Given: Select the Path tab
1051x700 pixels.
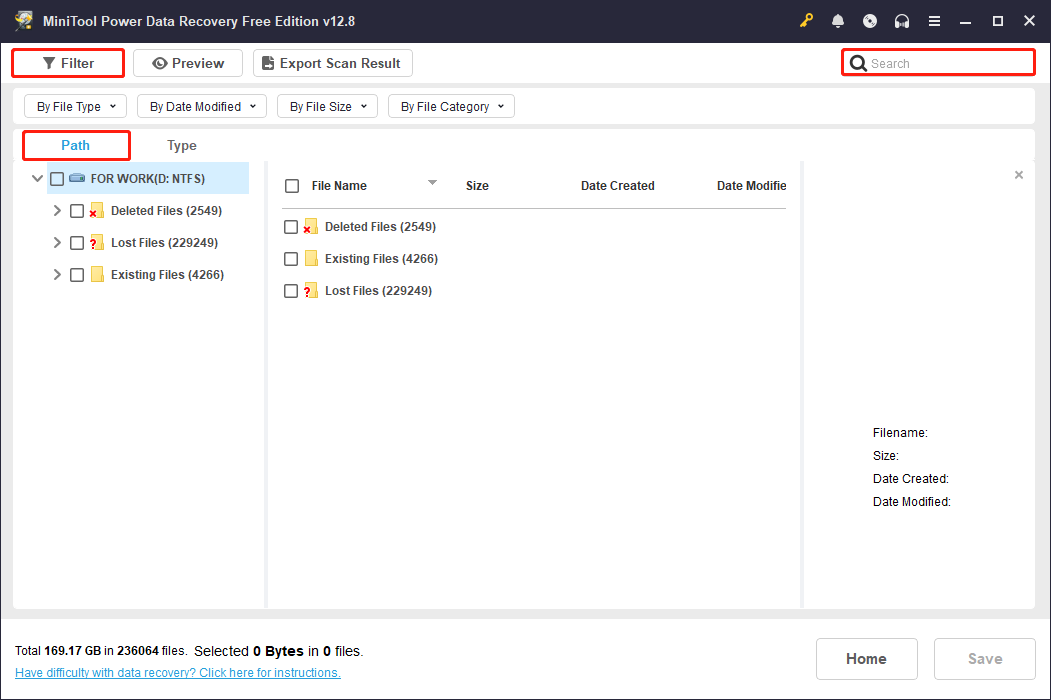Looking at the screenshot, I should [75, 145].
